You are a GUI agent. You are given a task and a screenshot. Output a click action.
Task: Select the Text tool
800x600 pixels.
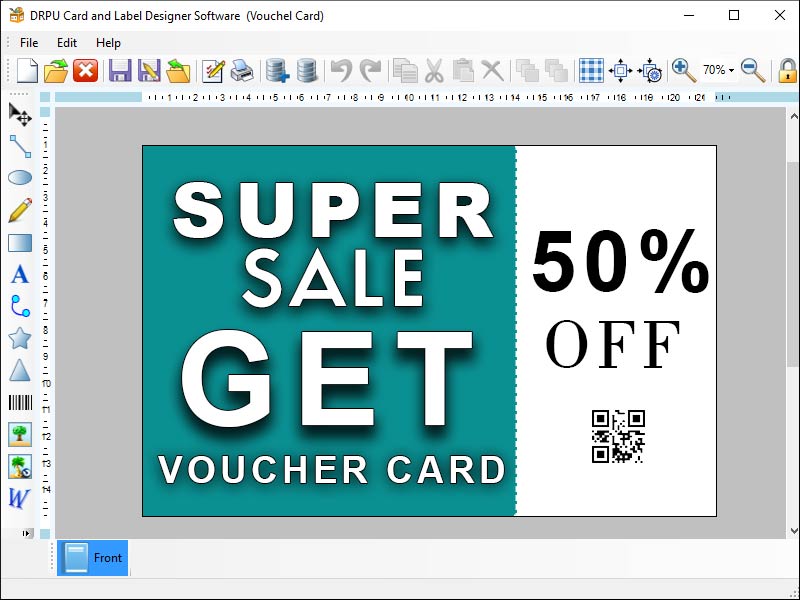tap(20, 274)
